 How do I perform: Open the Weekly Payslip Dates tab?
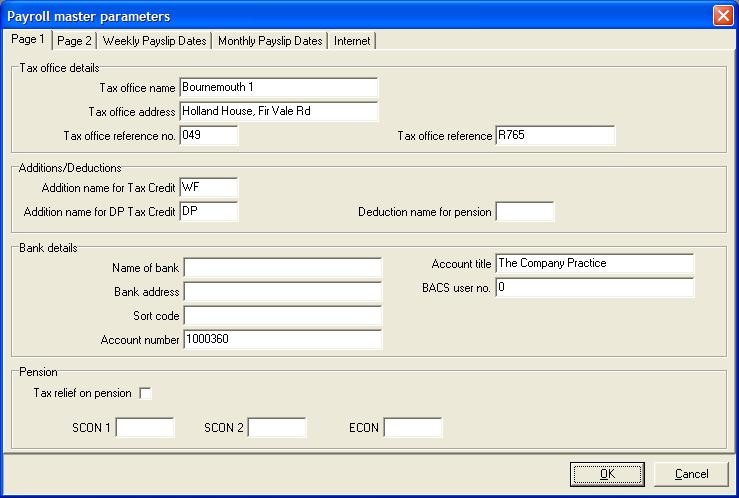click(x=154, y=41)
